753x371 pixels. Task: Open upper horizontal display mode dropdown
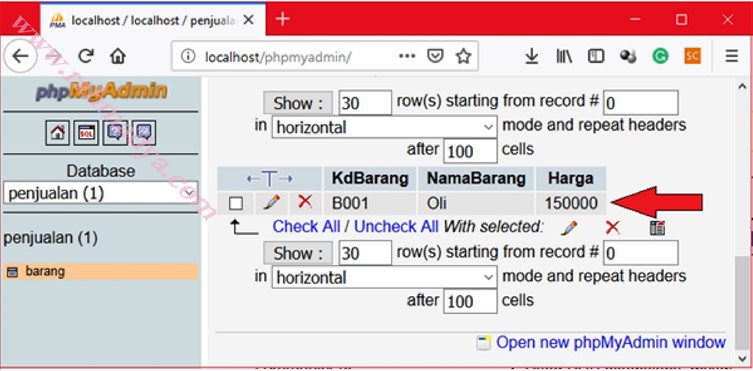(x=384, y=127)
